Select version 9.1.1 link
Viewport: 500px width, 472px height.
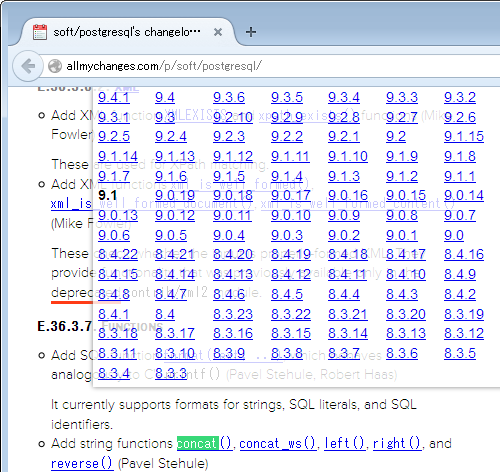[460, 176]
